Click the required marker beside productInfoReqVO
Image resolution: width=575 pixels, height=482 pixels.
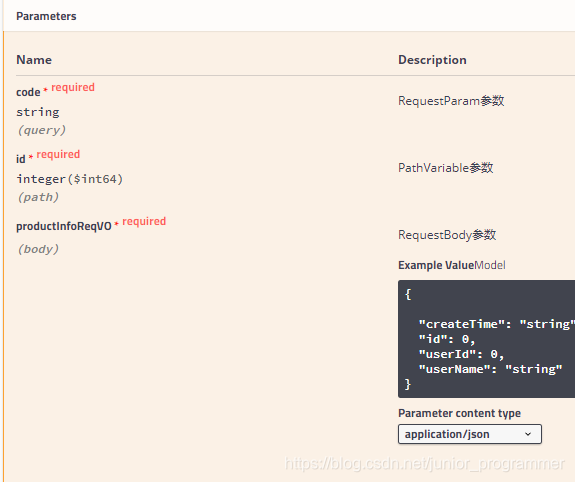(x=144, y=222)
